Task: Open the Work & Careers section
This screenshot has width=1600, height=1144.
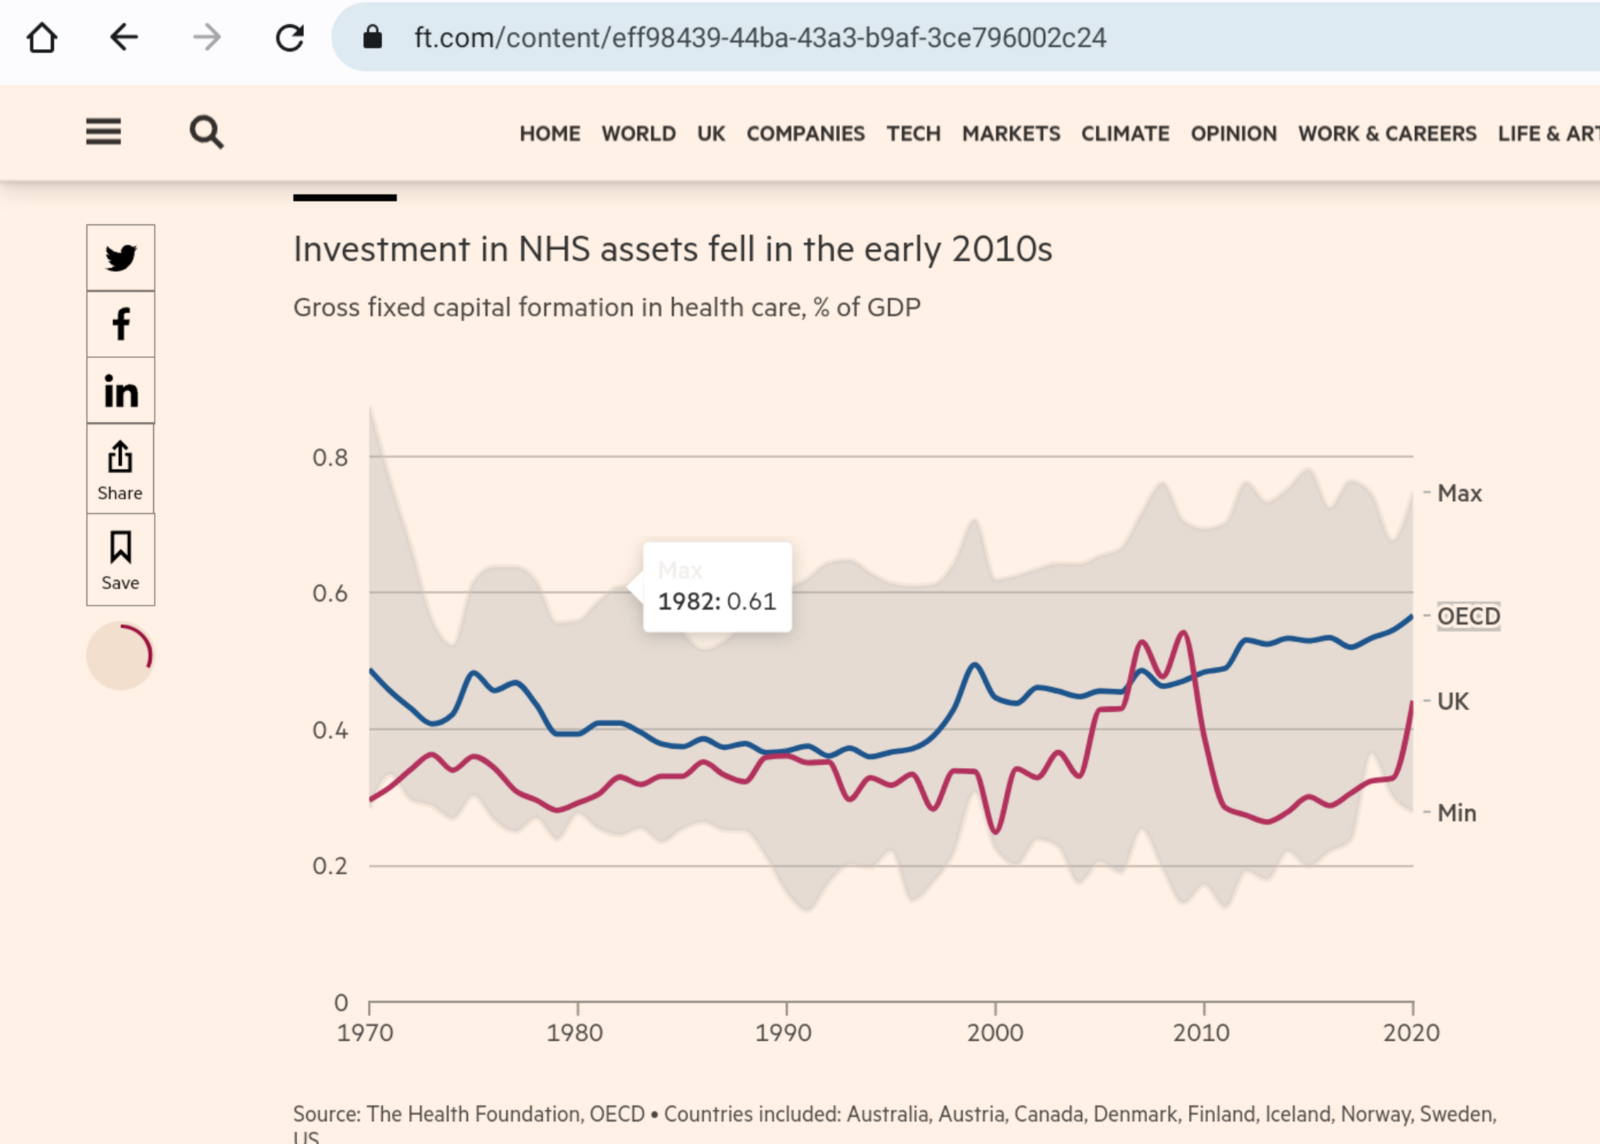Action: (1386, 134)
